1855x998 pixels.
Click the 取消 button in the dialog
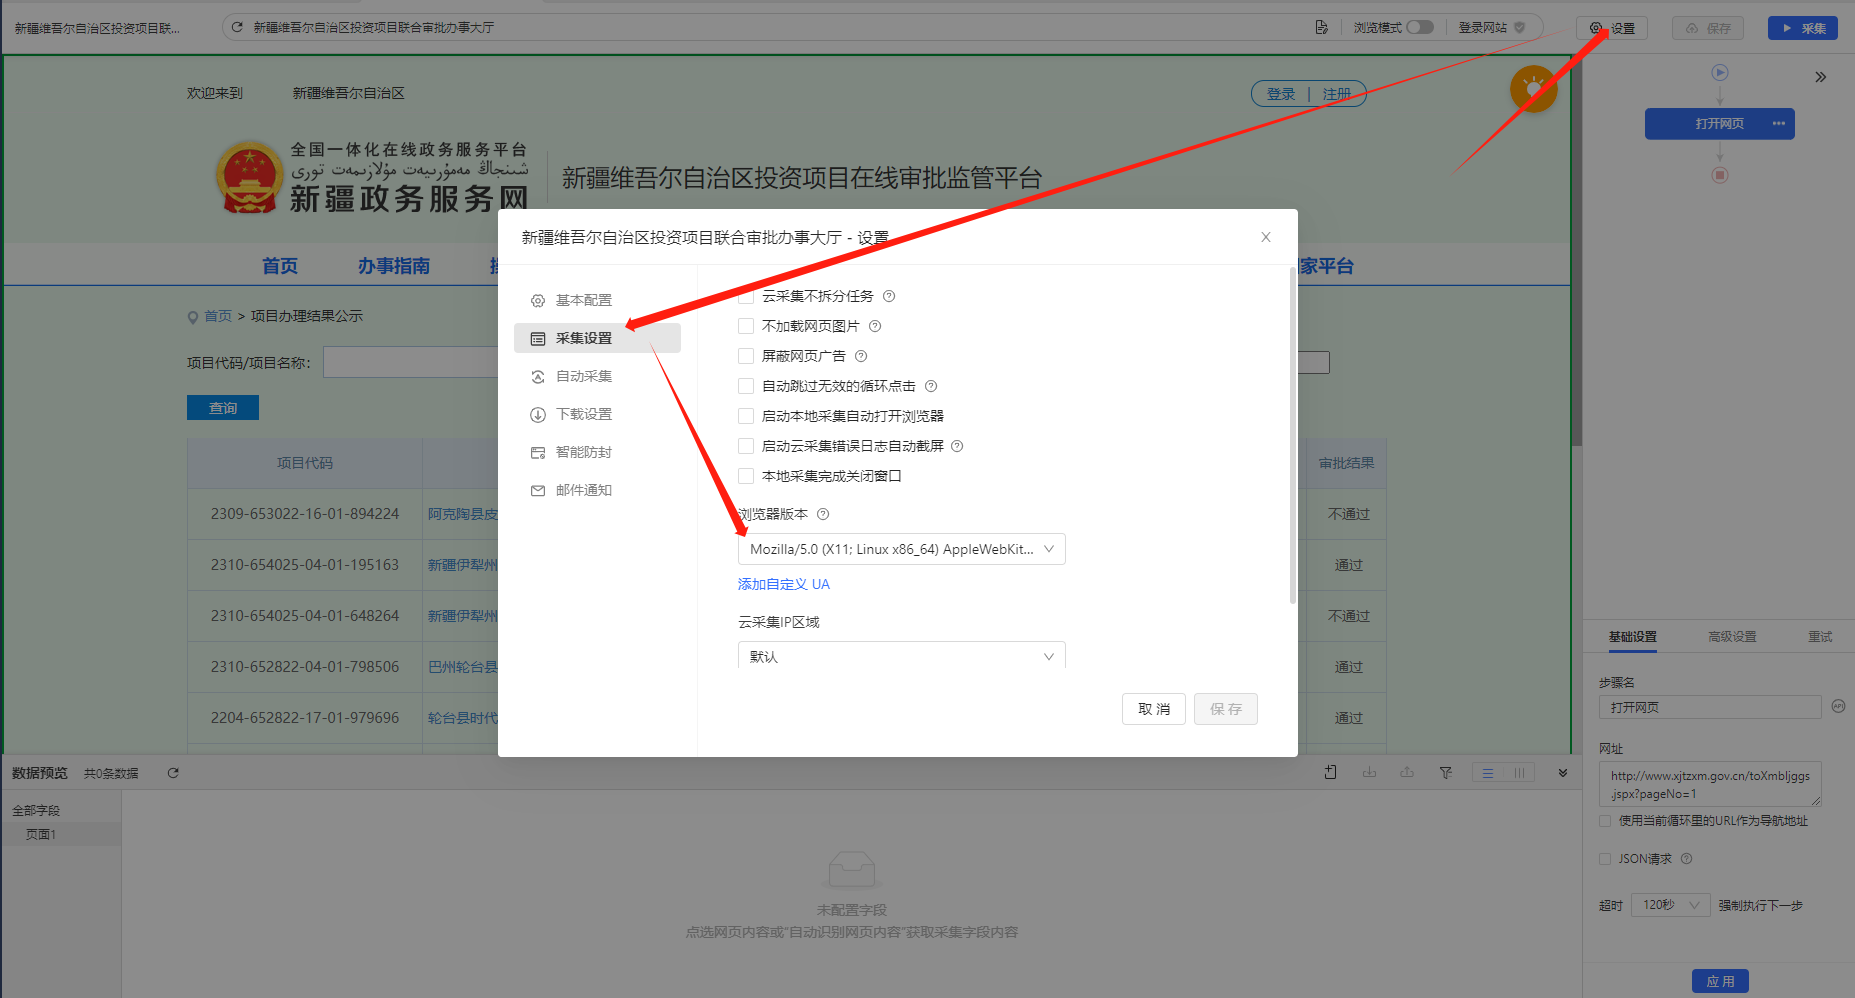click(x=1153, y=709)
